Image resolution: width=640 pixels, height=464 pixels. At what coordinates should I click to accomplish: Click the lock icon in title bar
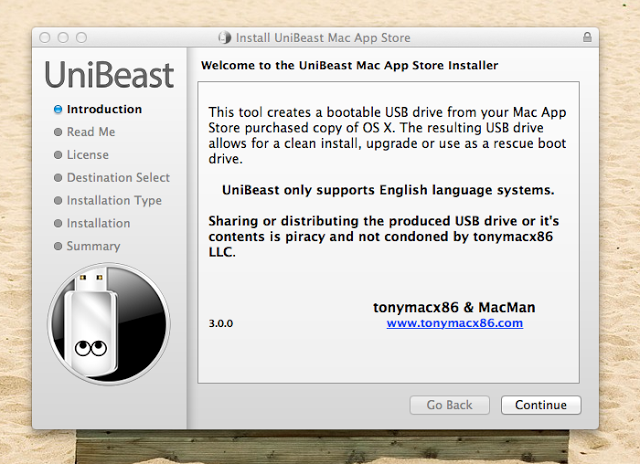tap(586, 38)
